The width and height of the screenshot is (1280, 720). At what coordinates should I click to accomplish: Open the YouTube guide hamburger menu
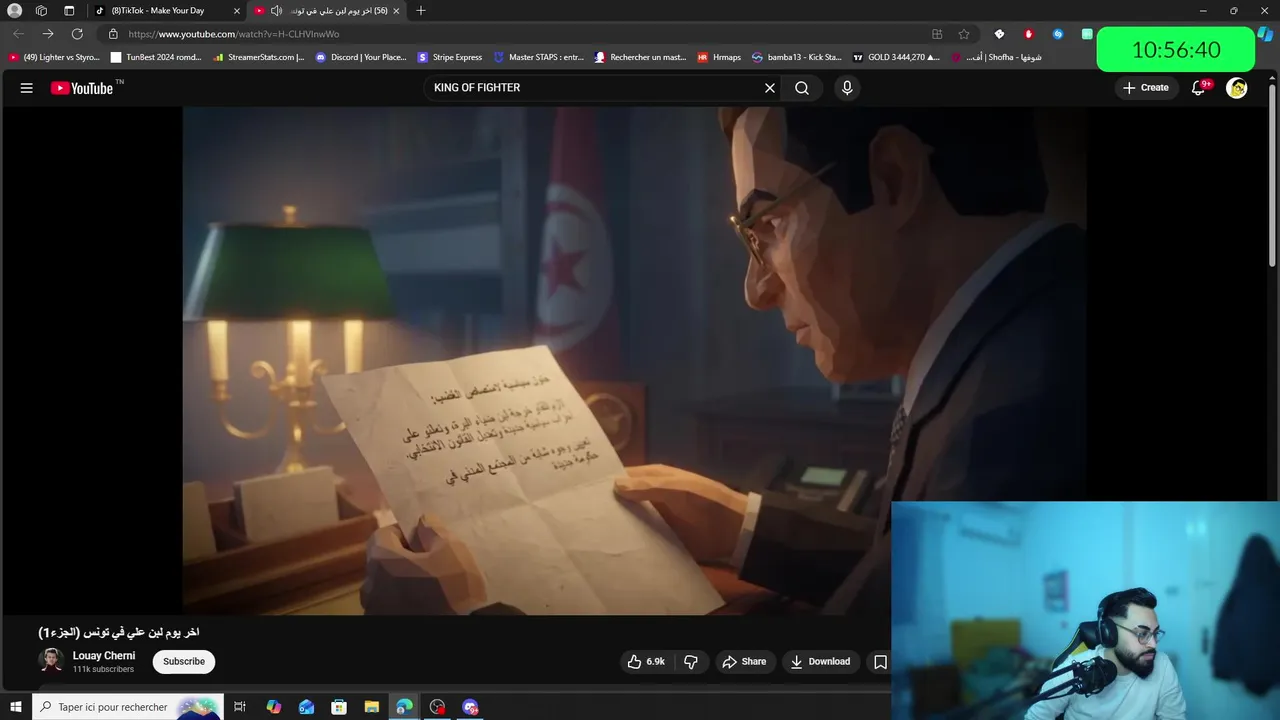[27, 88]
